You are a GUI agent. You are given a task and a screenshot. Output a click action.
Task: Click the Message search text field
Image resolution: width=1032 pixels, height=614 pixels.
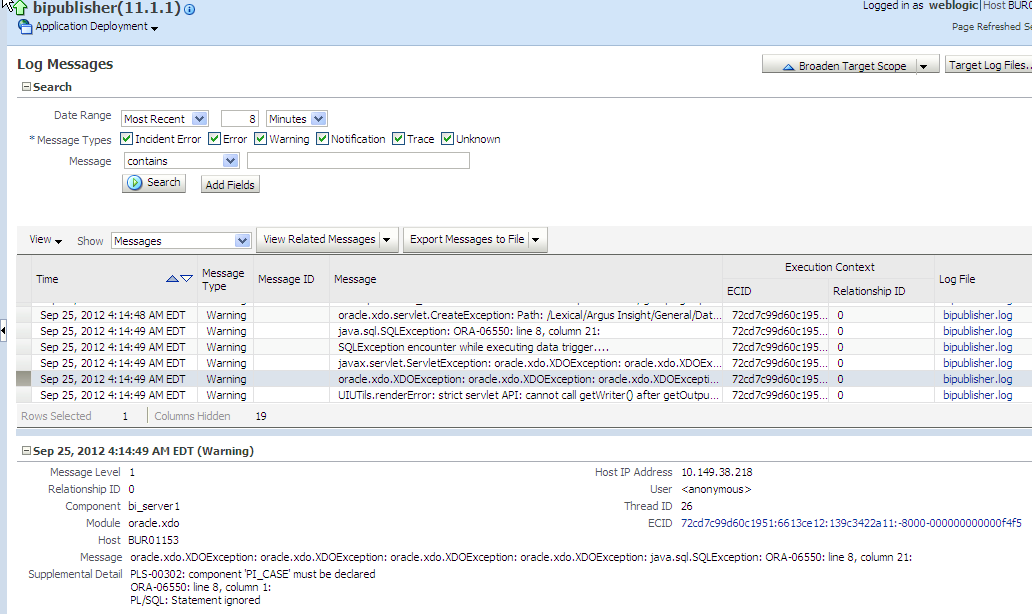click(358, 161)
